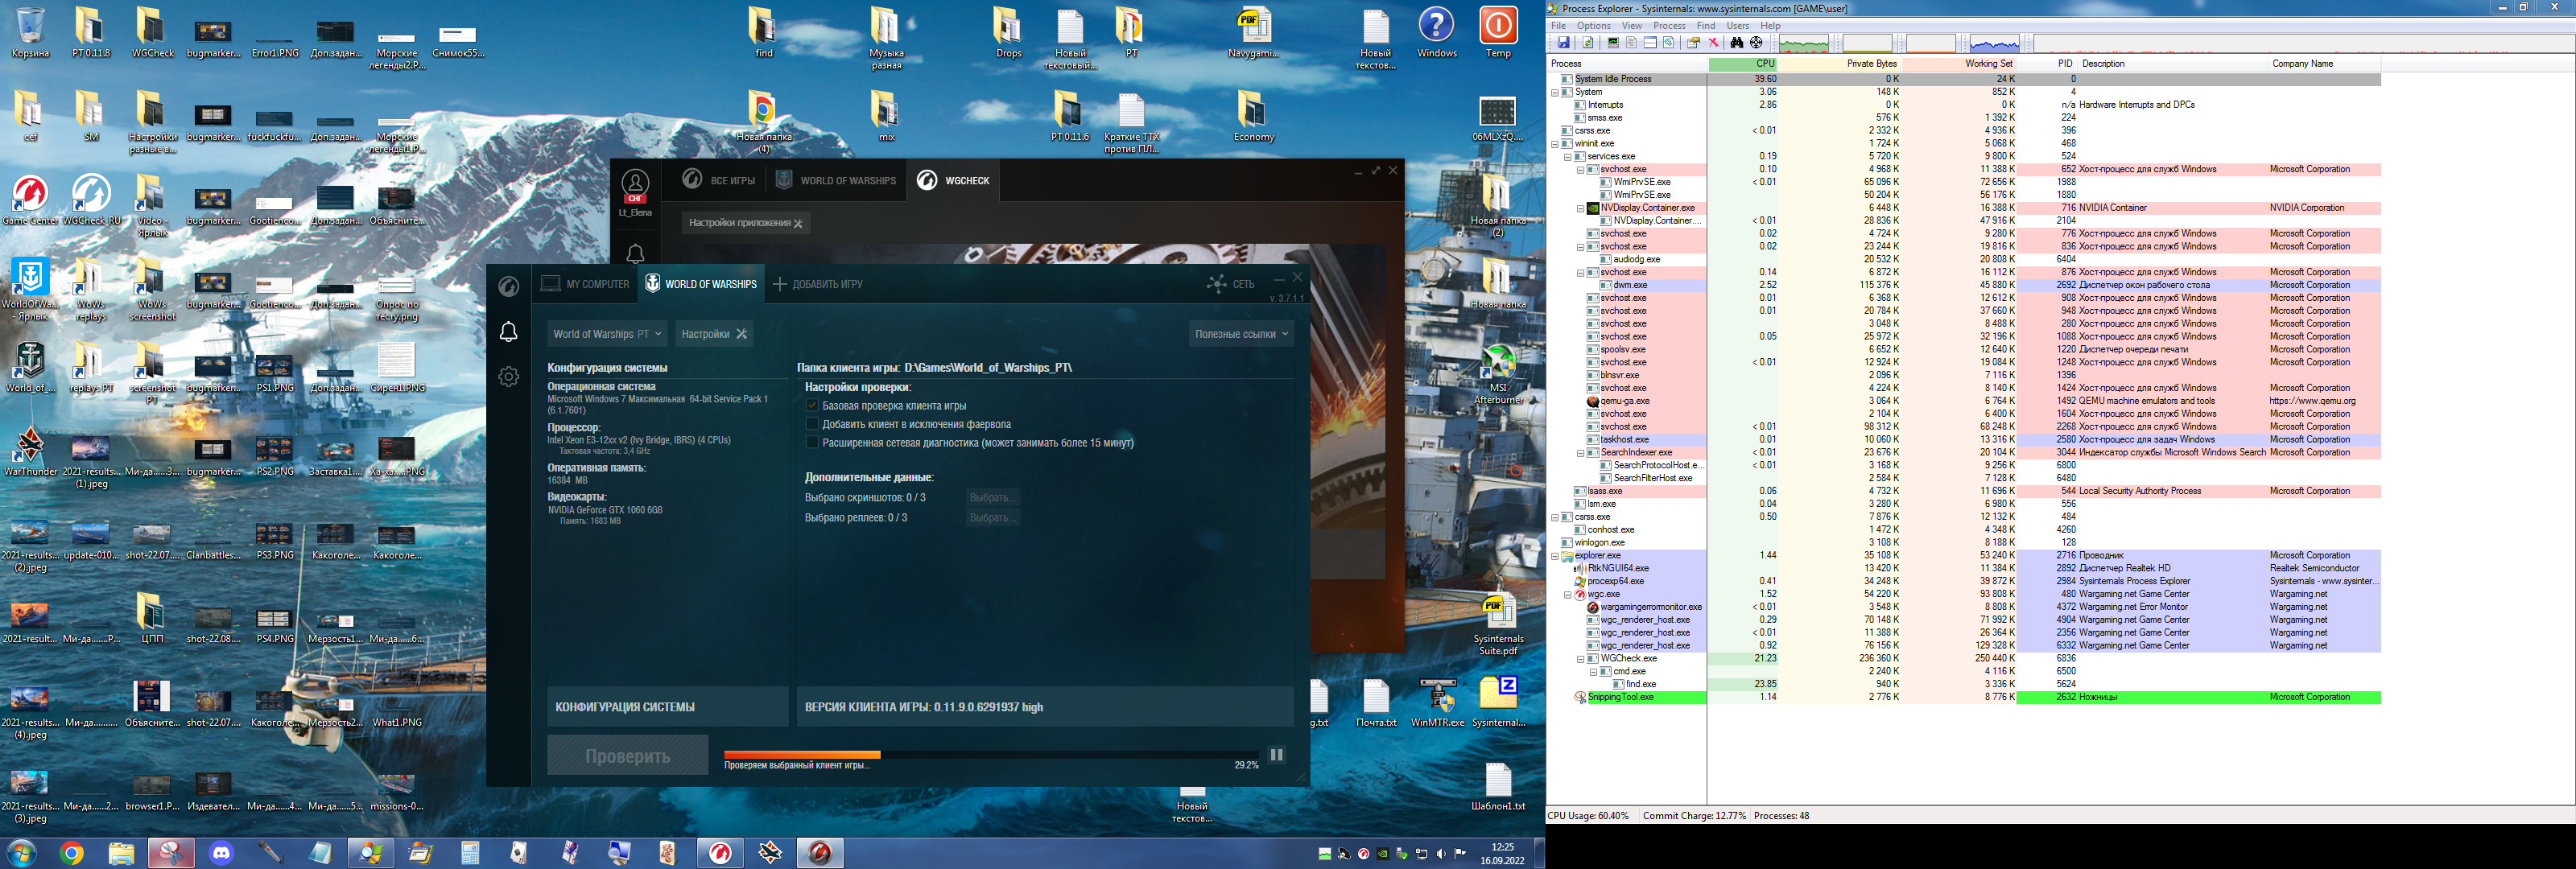Switch to ВСЕ ИГРЫ tab in Game Center

[719, 180]
